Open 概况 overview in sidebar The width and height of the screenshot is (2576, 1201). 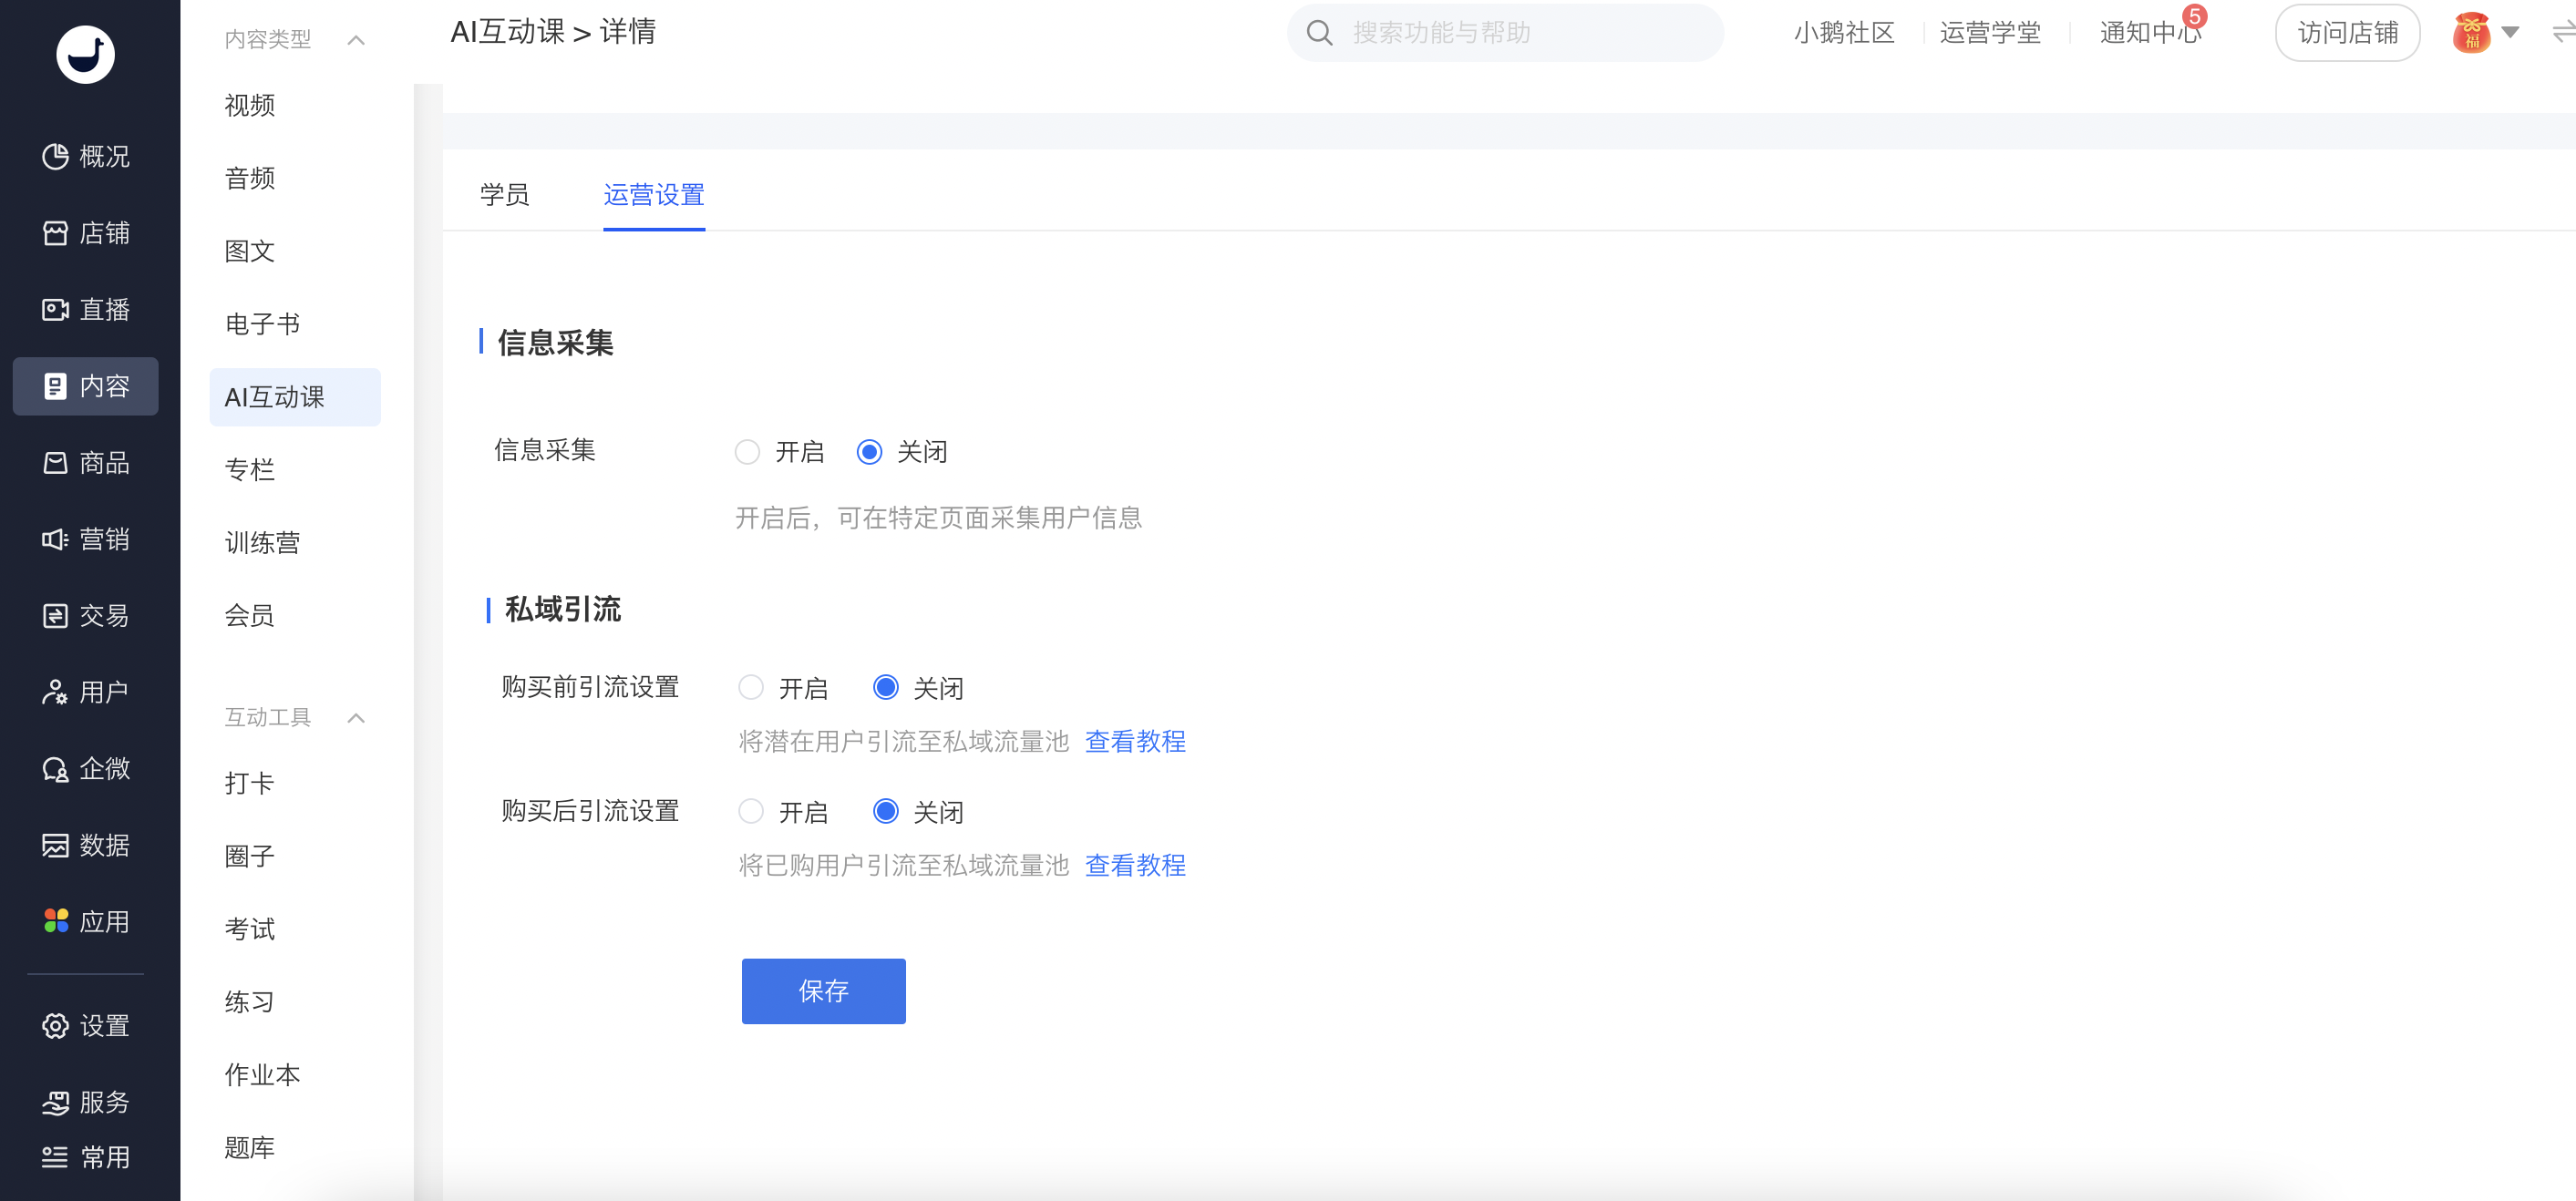[86, 156]
